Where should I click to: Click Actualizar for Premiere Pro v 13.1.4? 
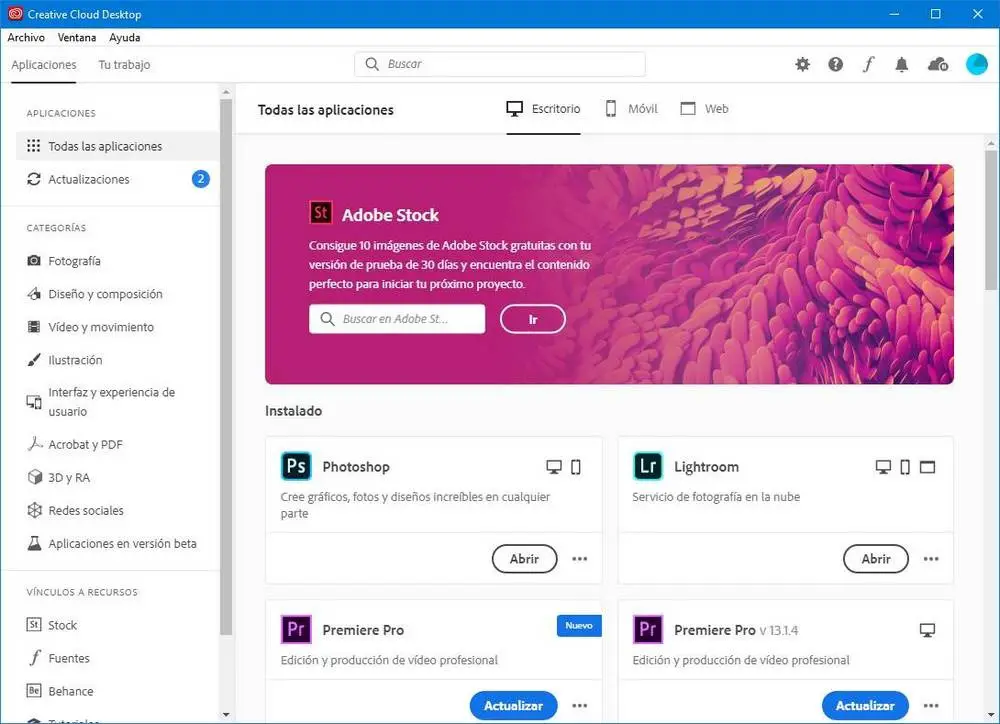coord(865,706)
